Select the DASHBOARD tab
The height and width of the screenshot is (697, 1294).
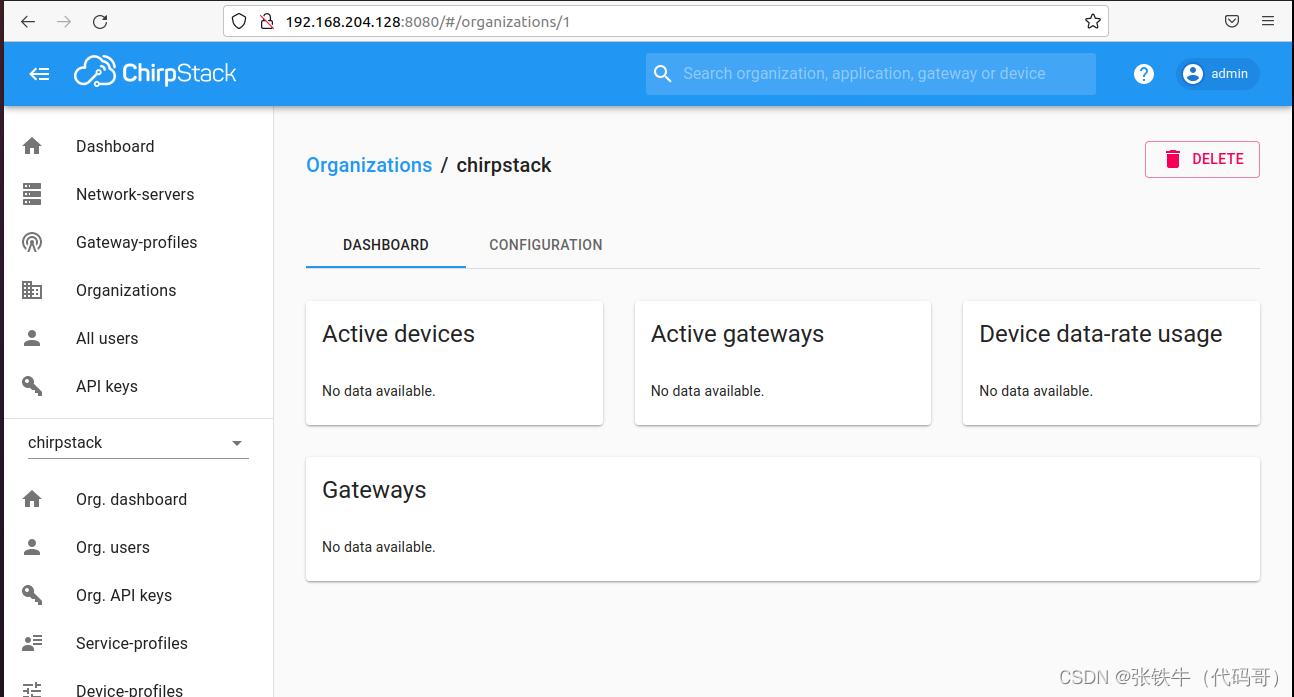pos(385,245)
